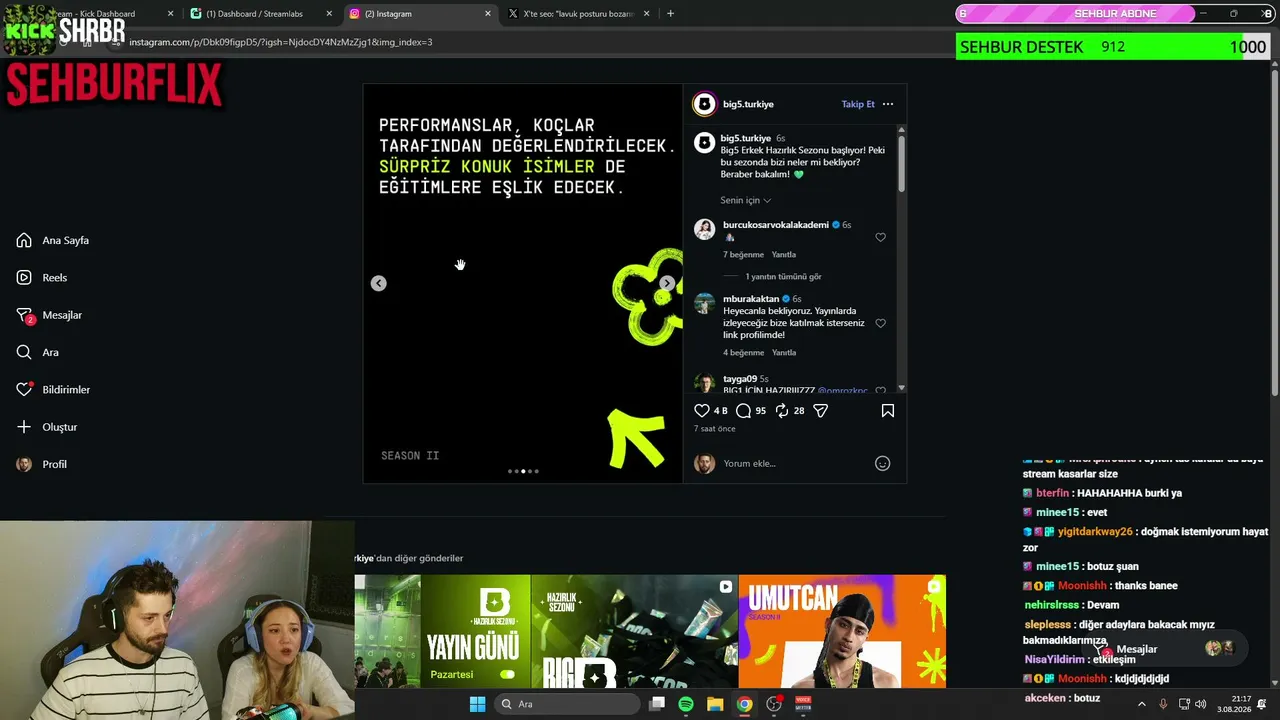Open volume control in system tray
The image size is (1280, 720).
(x=1200, y=704)
